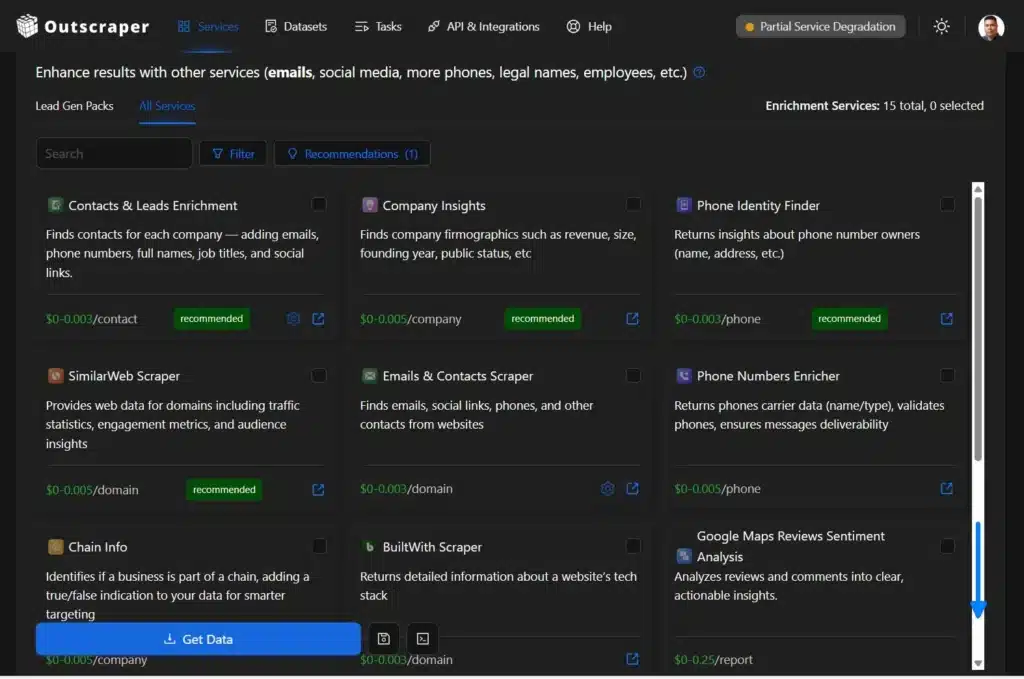Open the Tasks menu
The image size is (1024, 679).
377,26
